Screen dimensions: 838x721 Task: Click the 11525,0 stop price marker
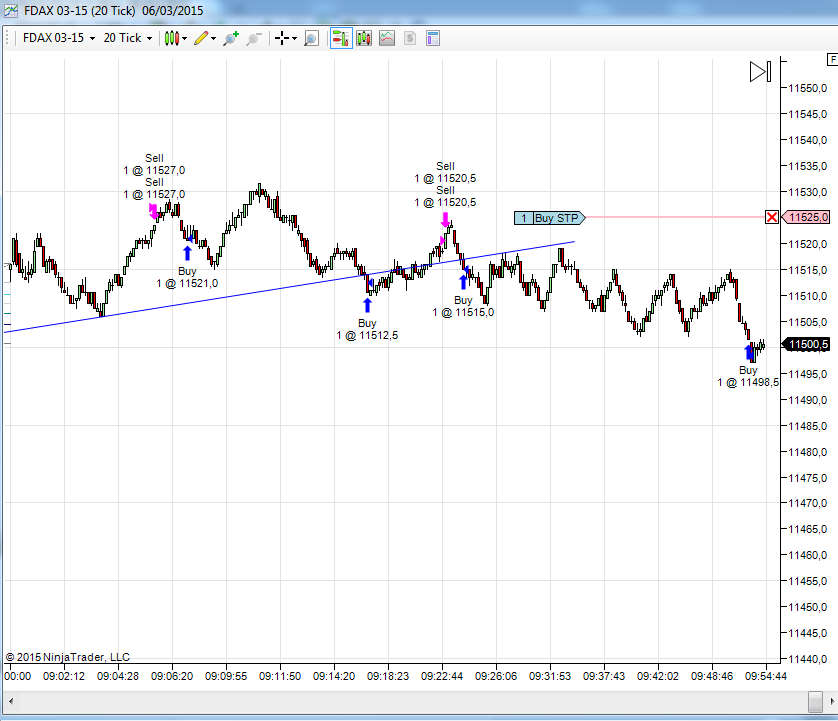coord(806,217)
